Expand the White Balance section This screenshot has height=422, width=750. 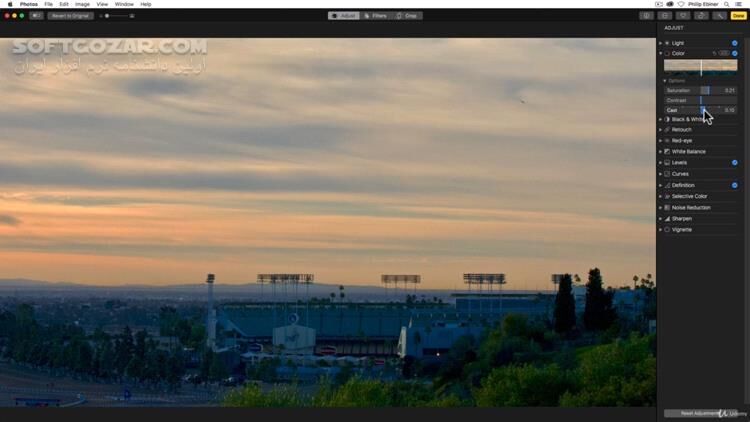coord(660,152)
